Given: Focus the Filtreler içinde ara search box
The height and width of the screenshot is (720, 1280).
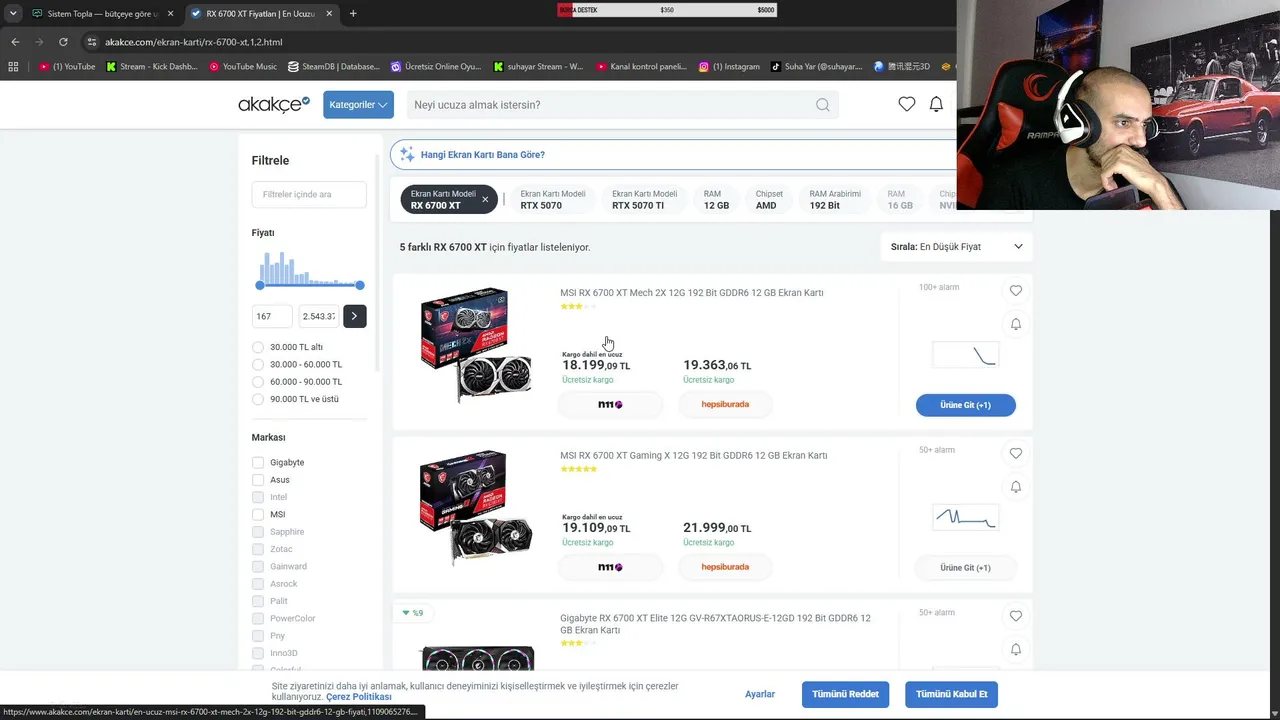Looking at the screenshot, I should click(309, 194).
